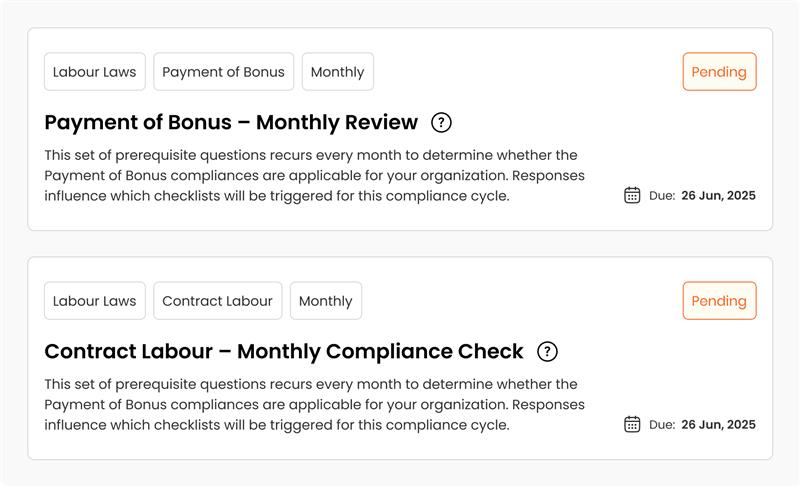Click the Pending status badge for Payment of Bonus

pos(719,72)
